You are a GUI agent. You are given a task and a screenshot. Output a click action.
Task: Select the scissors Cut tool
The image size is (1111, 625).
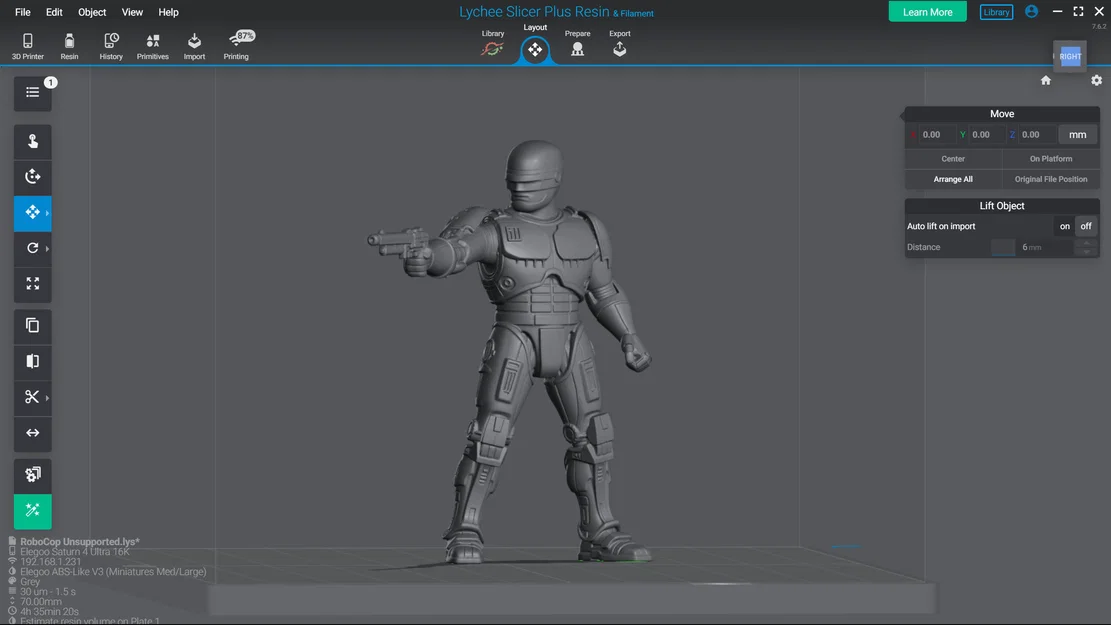click(x=31, y=397)
